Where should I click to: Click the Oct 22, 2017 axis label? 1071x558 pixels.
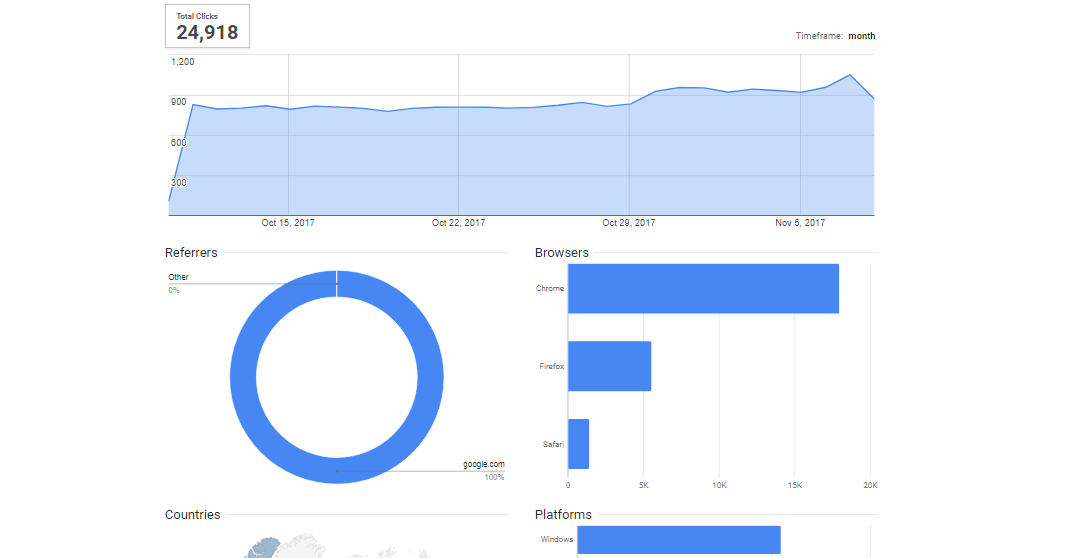tap(458, 223)
